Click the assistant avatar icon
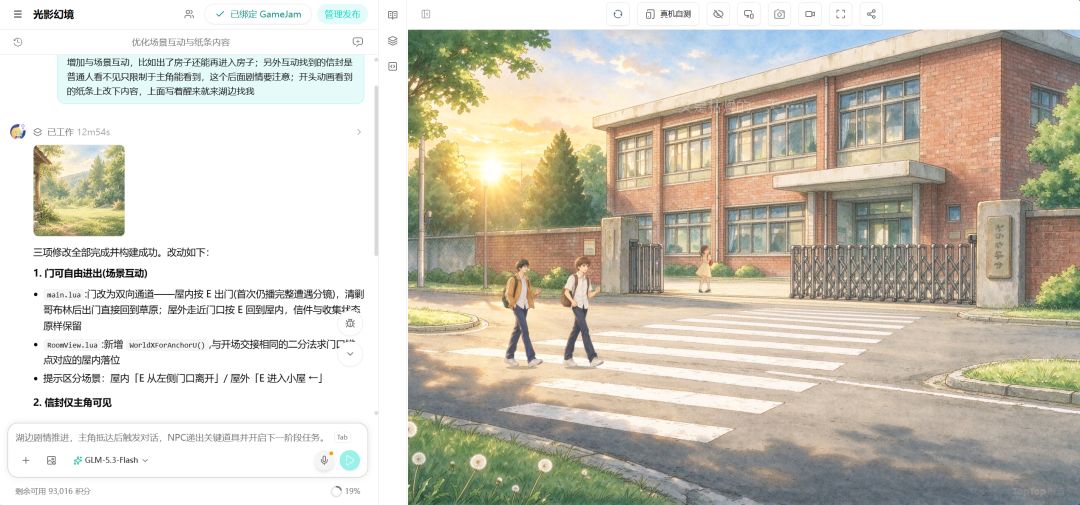This screenshot has height=505, width=1080. (x=18, y=132)
